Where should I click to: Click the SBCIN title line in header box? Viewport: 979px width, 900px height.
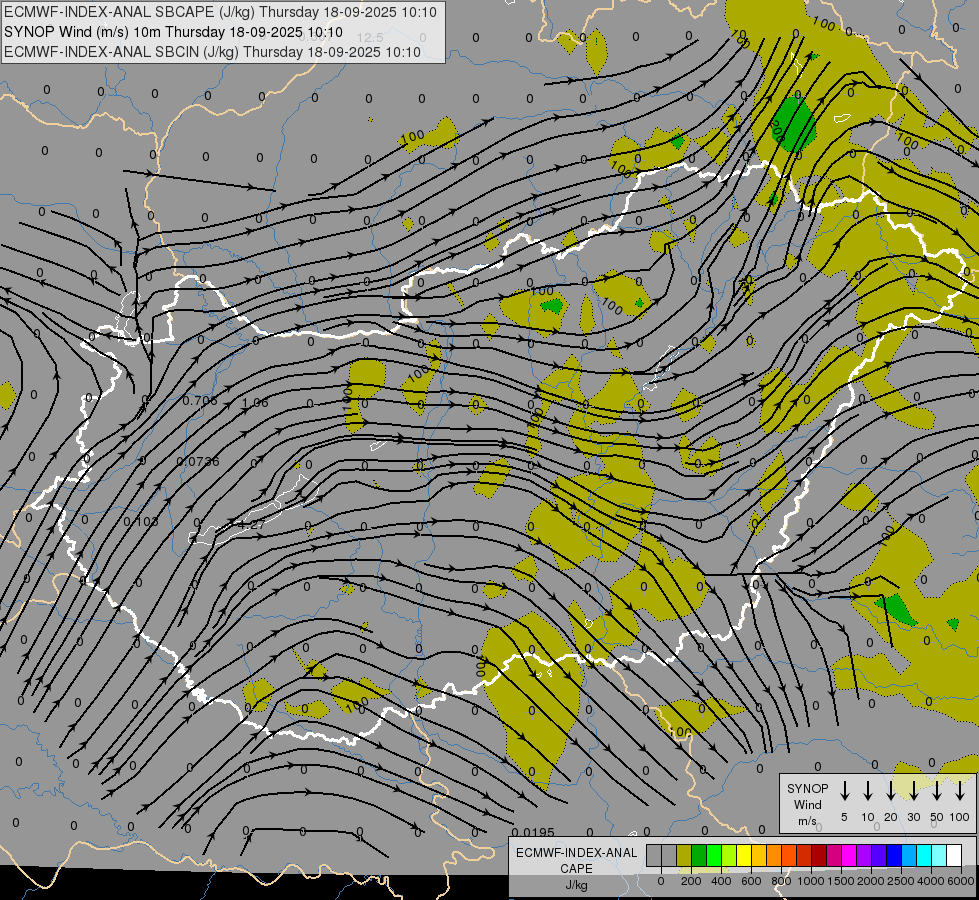point(212,52)
